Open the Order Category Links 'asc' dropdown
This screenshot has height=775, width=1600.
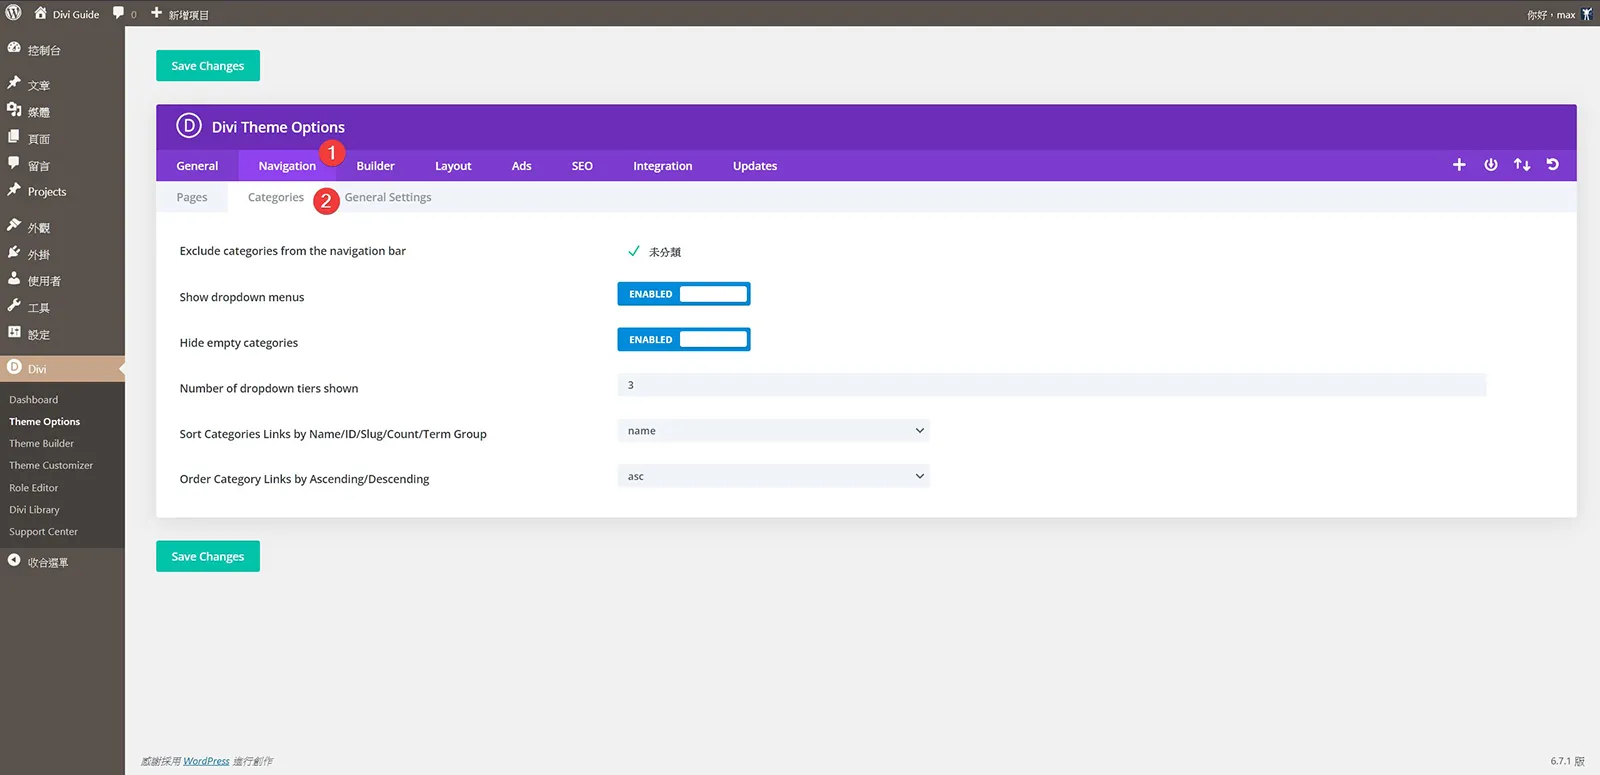pos(773,476)
